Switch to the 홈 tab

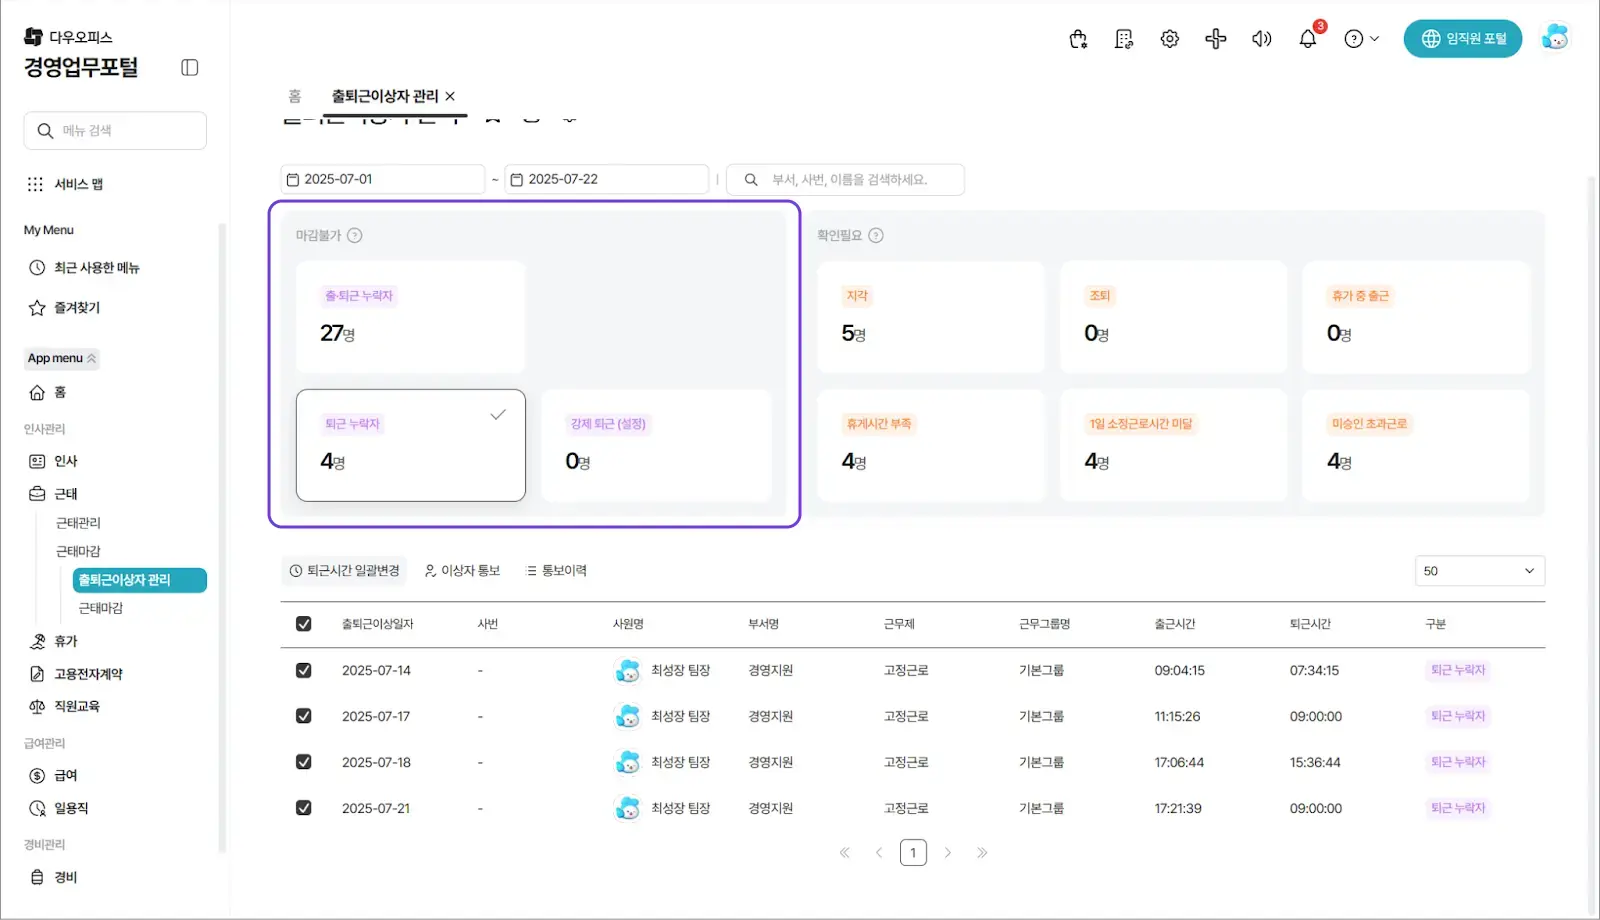tap(295, 96)
